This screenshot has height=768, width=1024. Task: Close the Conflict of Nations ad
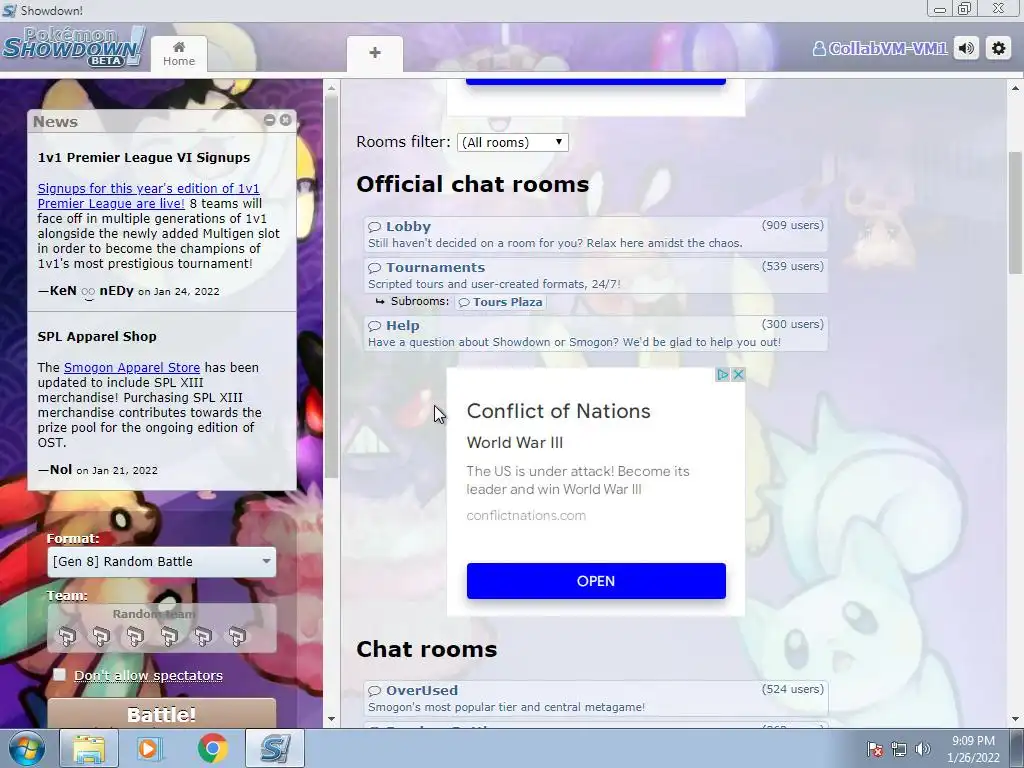tap(738, 375)
